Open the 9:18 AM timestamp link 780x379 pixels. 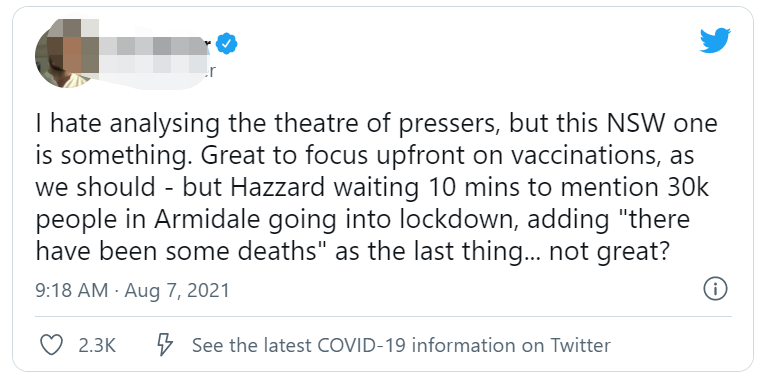coord(72,290)
